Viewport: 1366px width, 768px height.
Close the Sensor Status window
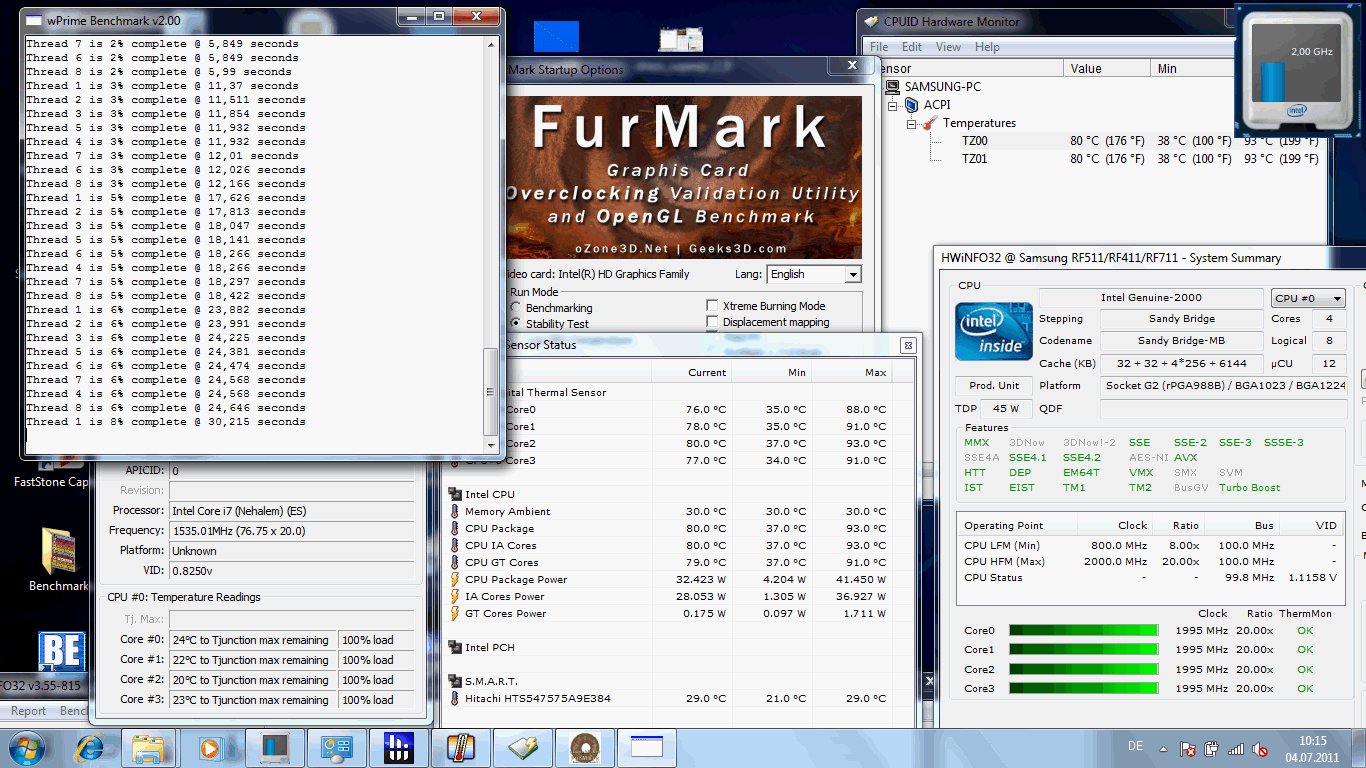(x=908, y=345)
